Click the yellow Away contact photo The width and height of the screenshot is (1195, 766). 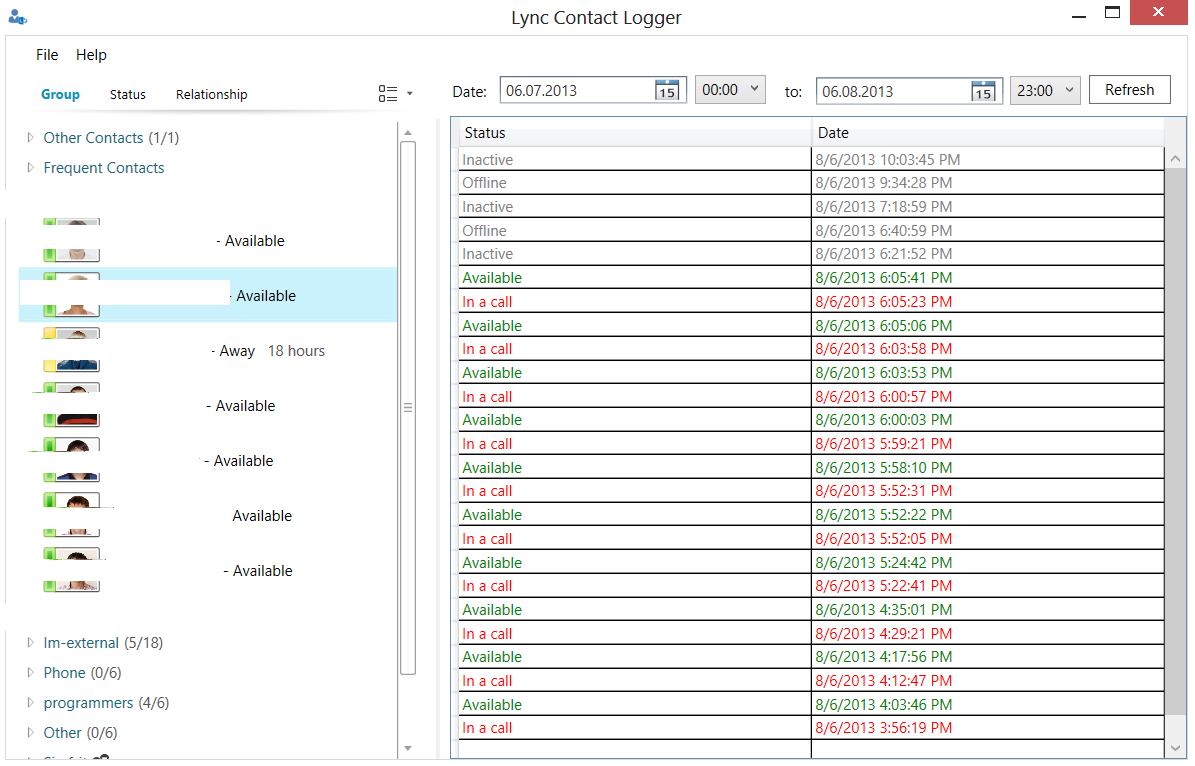72,350
